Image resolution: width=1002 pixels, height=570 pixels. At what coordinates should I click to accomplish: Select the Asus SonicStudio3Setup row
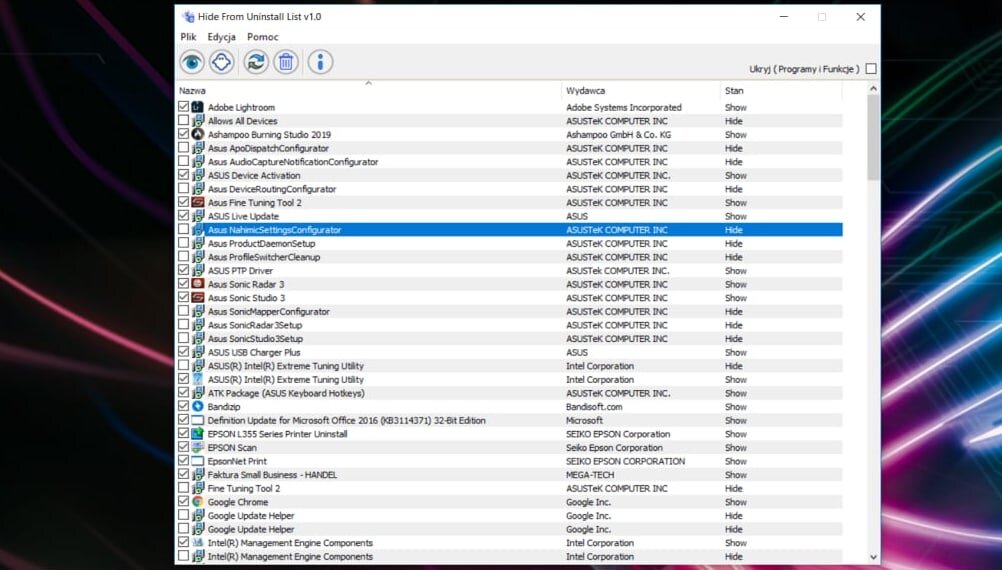click(x=509, y=338)
